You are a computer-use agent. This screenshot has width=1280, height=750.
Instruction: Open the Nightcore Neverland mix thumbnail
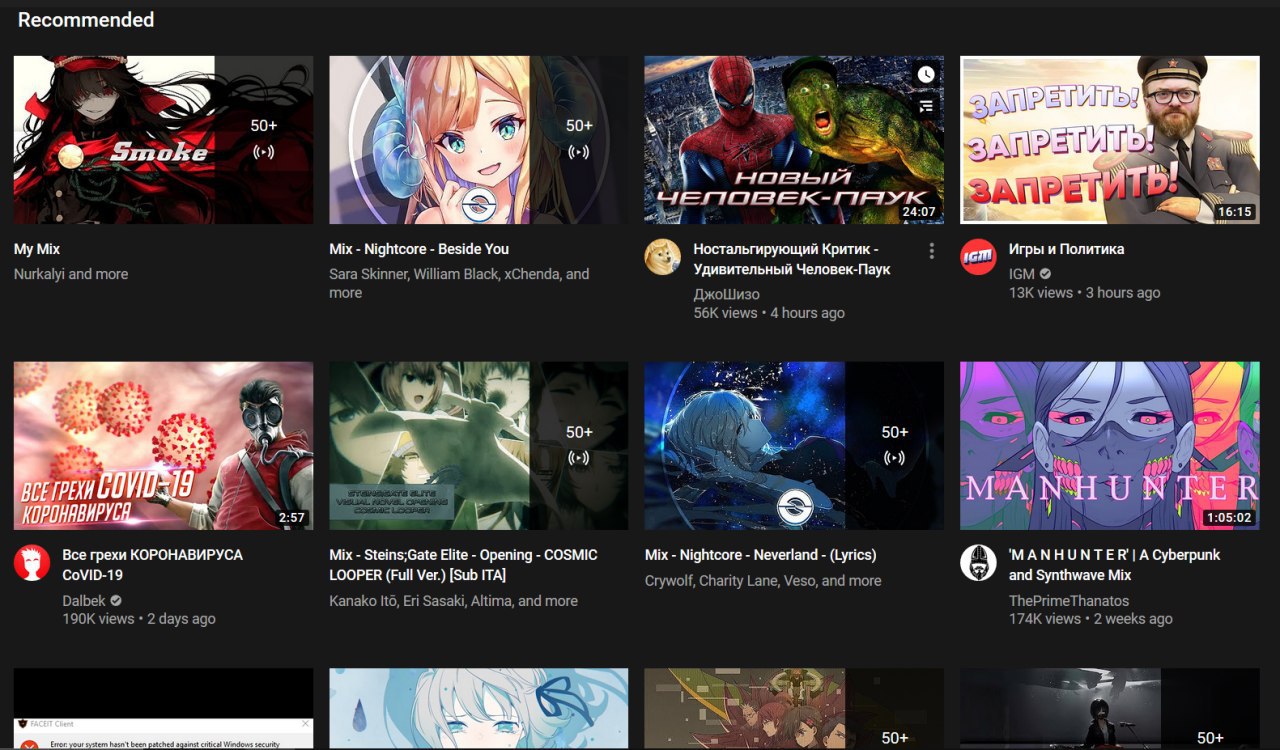pos(794,446)
